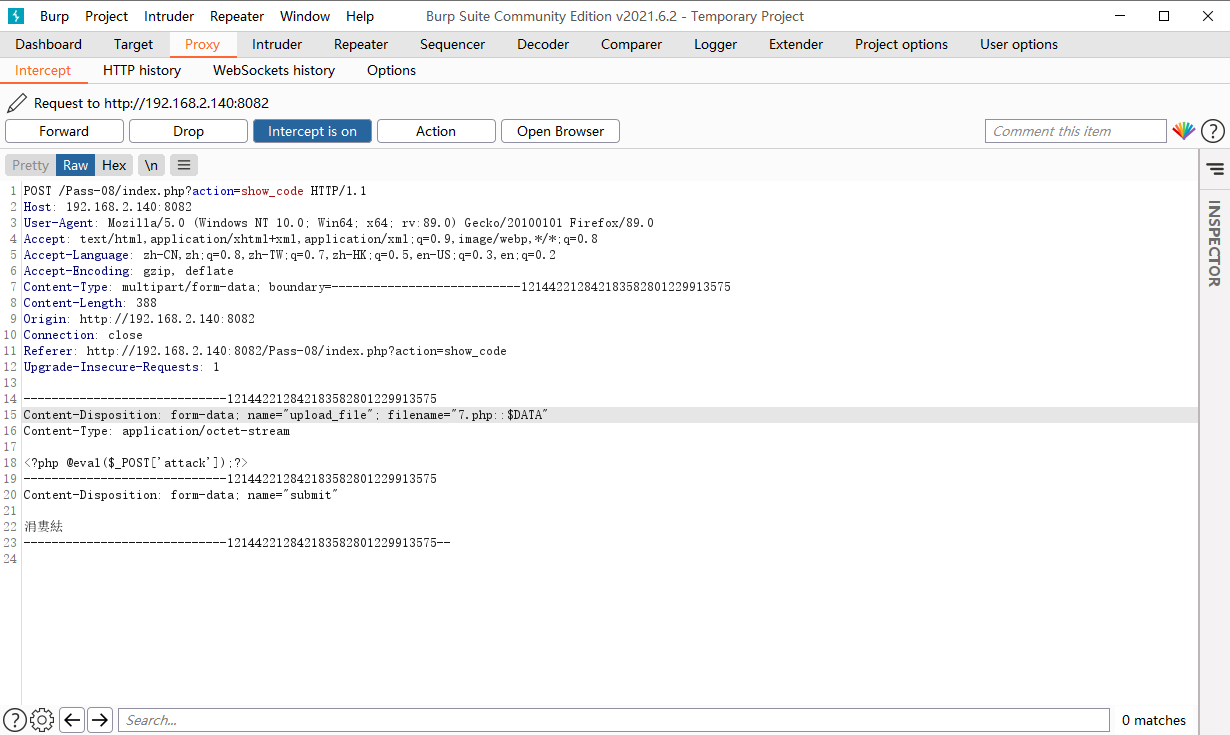Switch to Repeater tab
1230x735 pixels.
tap(361, 44)
